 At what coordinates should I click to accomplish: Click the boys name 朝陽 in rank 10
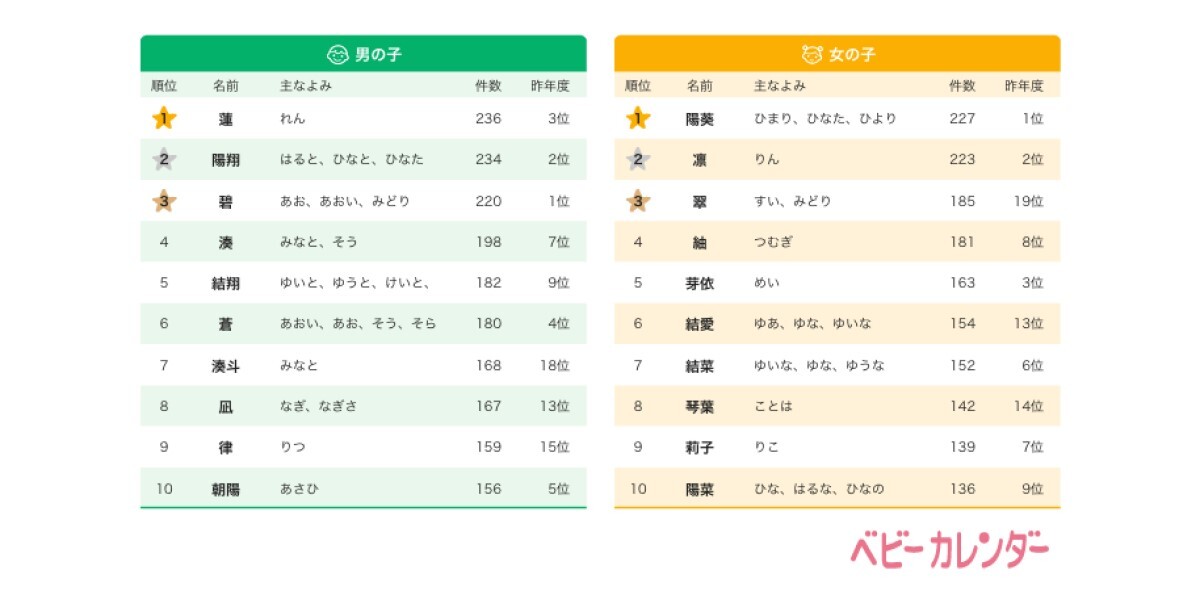coord(226,490)
